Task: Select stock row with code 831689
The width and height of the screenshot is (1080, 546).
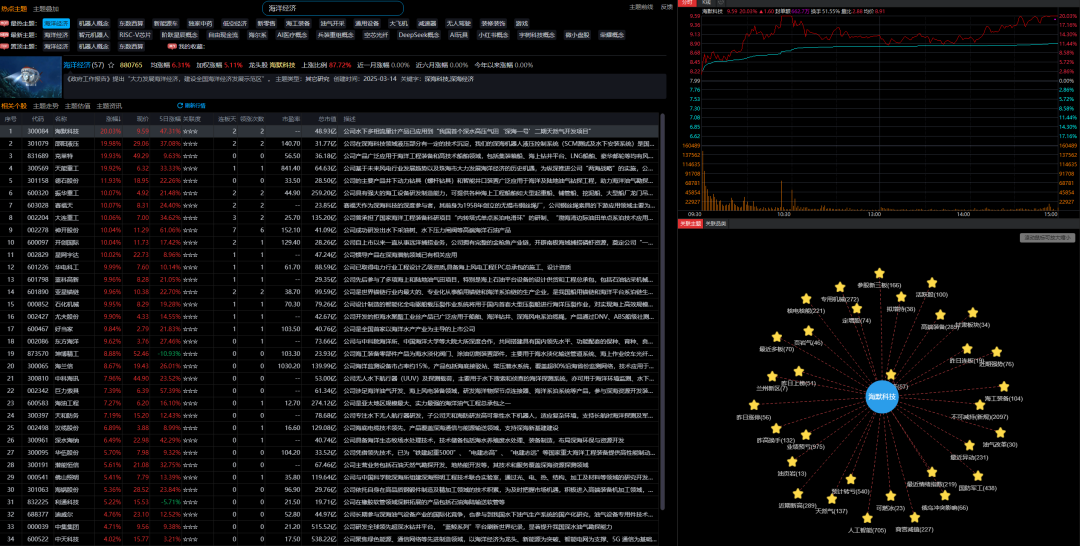Action: click(x=329, y=156)
